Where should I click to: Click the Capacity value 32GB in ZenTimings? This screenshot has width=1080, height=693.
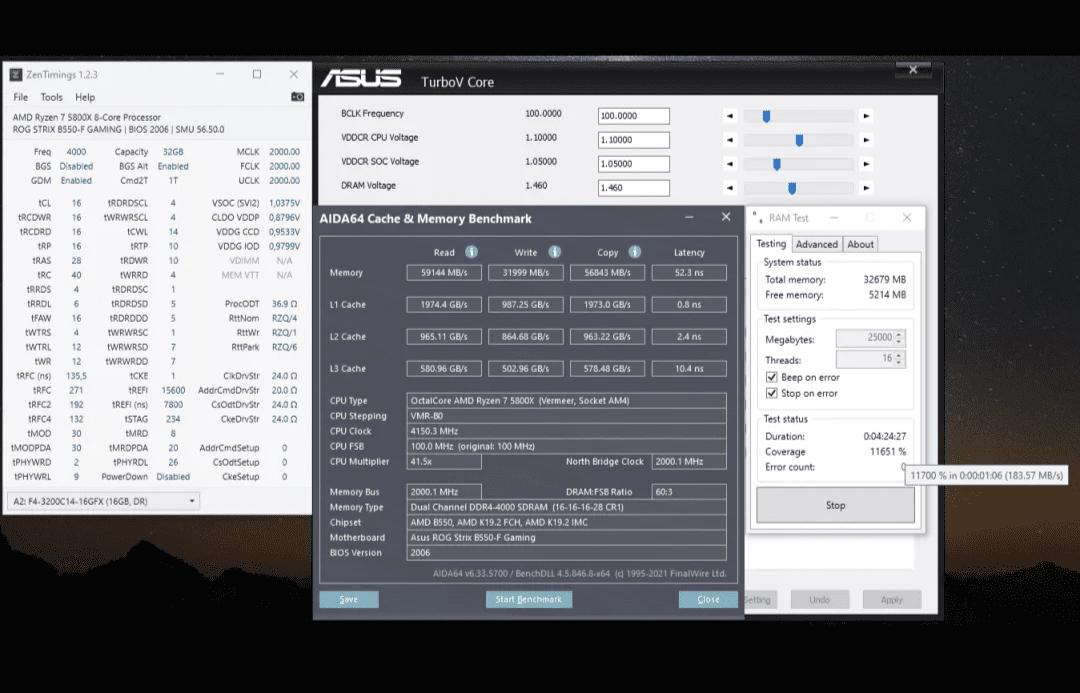[173, 152]
